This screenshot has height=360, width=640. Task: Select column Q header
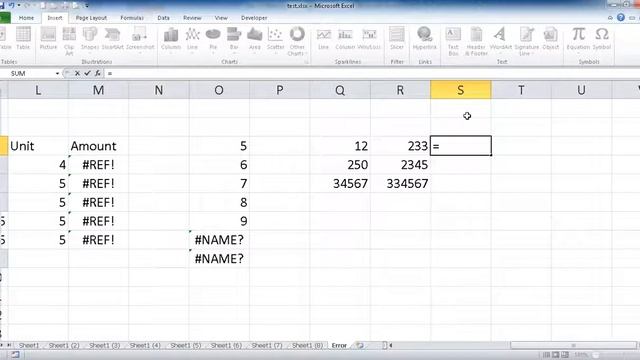point(340,90)
